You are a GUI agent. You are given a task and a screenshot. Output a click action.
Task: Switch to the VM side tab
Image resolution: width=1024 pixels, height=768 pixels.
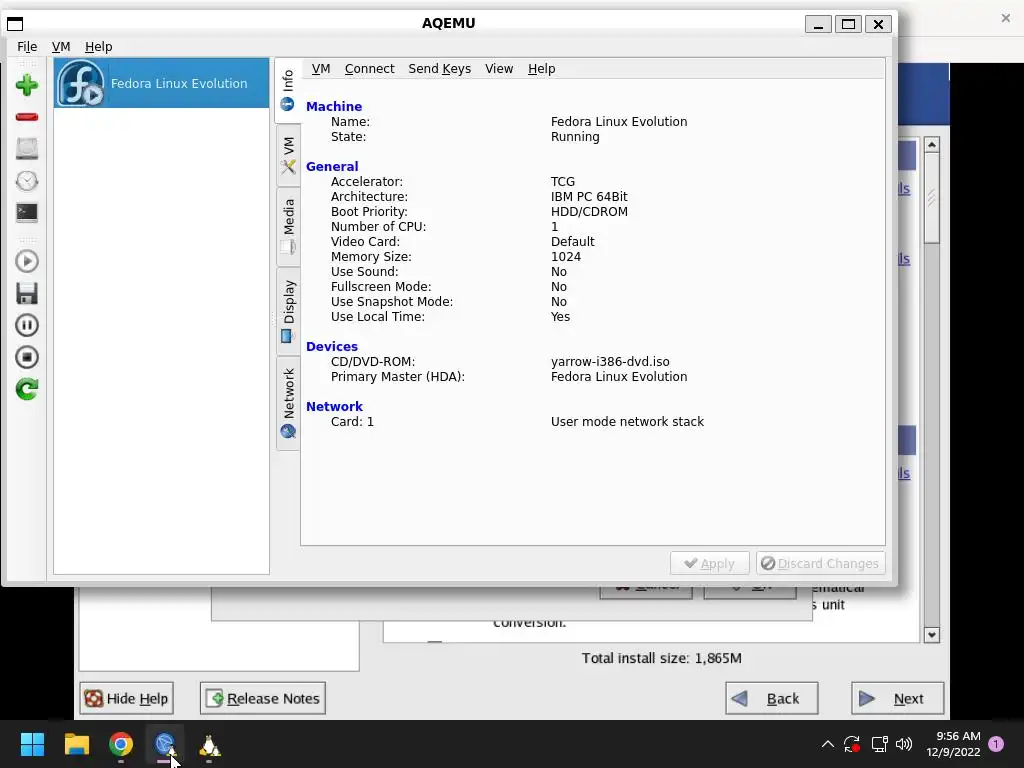[288, 155]
